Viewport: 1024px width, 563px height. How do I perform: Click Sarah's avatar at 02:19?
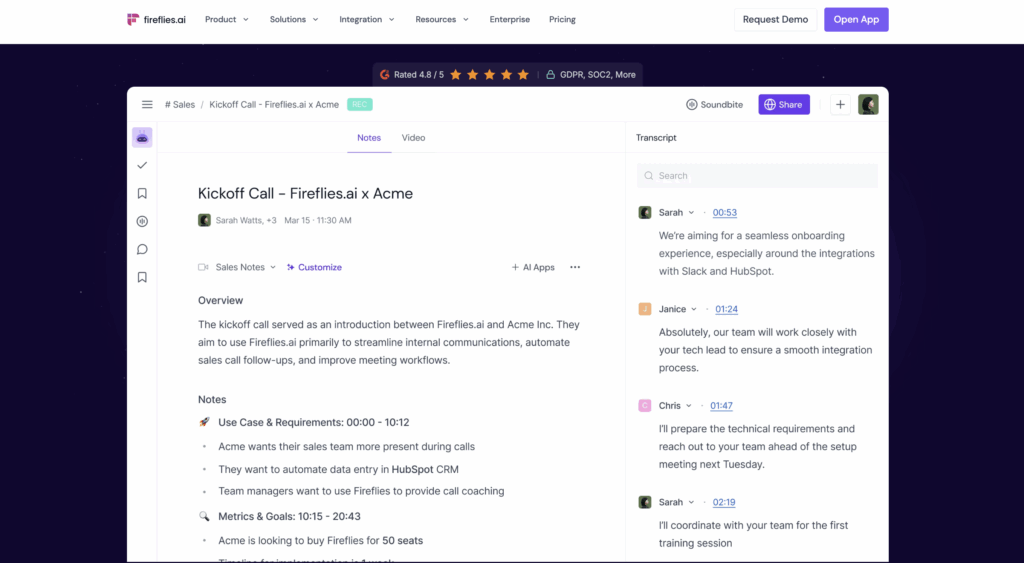point(645,502)
